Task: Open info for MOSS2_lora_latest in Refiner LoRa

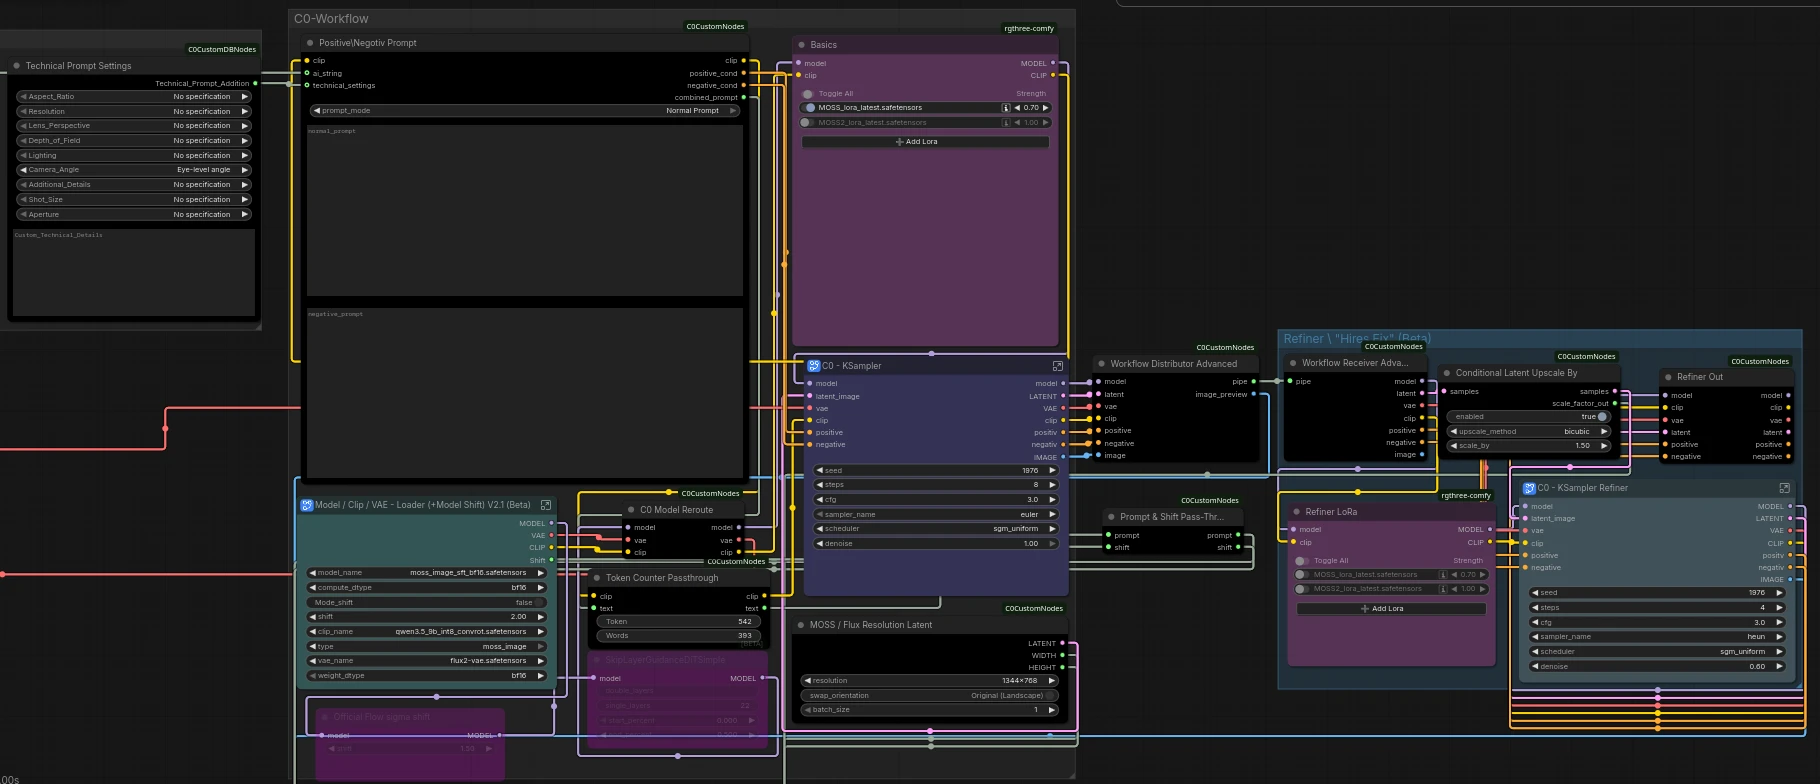Action: click(1443, 589)
